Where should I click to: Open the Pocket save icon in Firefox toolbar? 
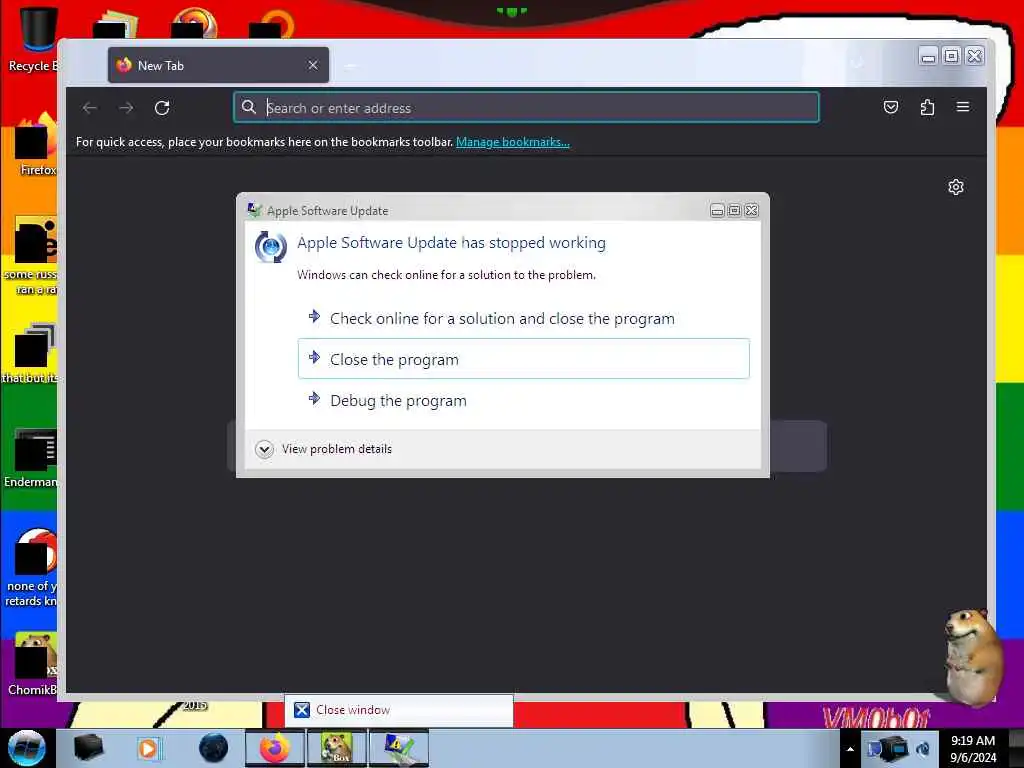pyautogui.click(x=891, y=107)
